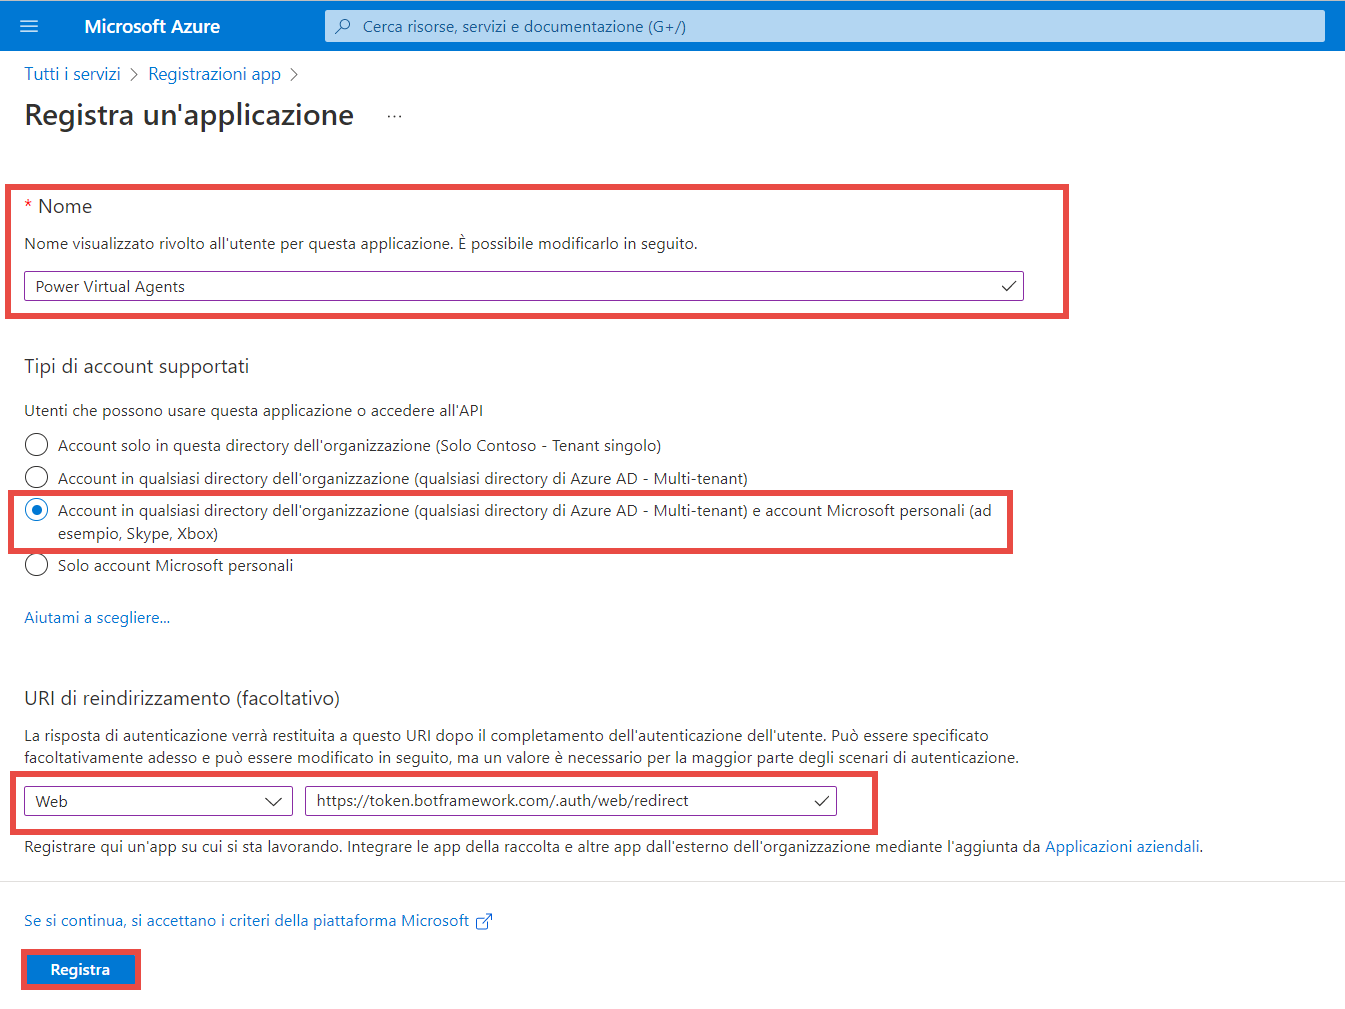Open the Azure portal hamburger menu

(29, 26)
